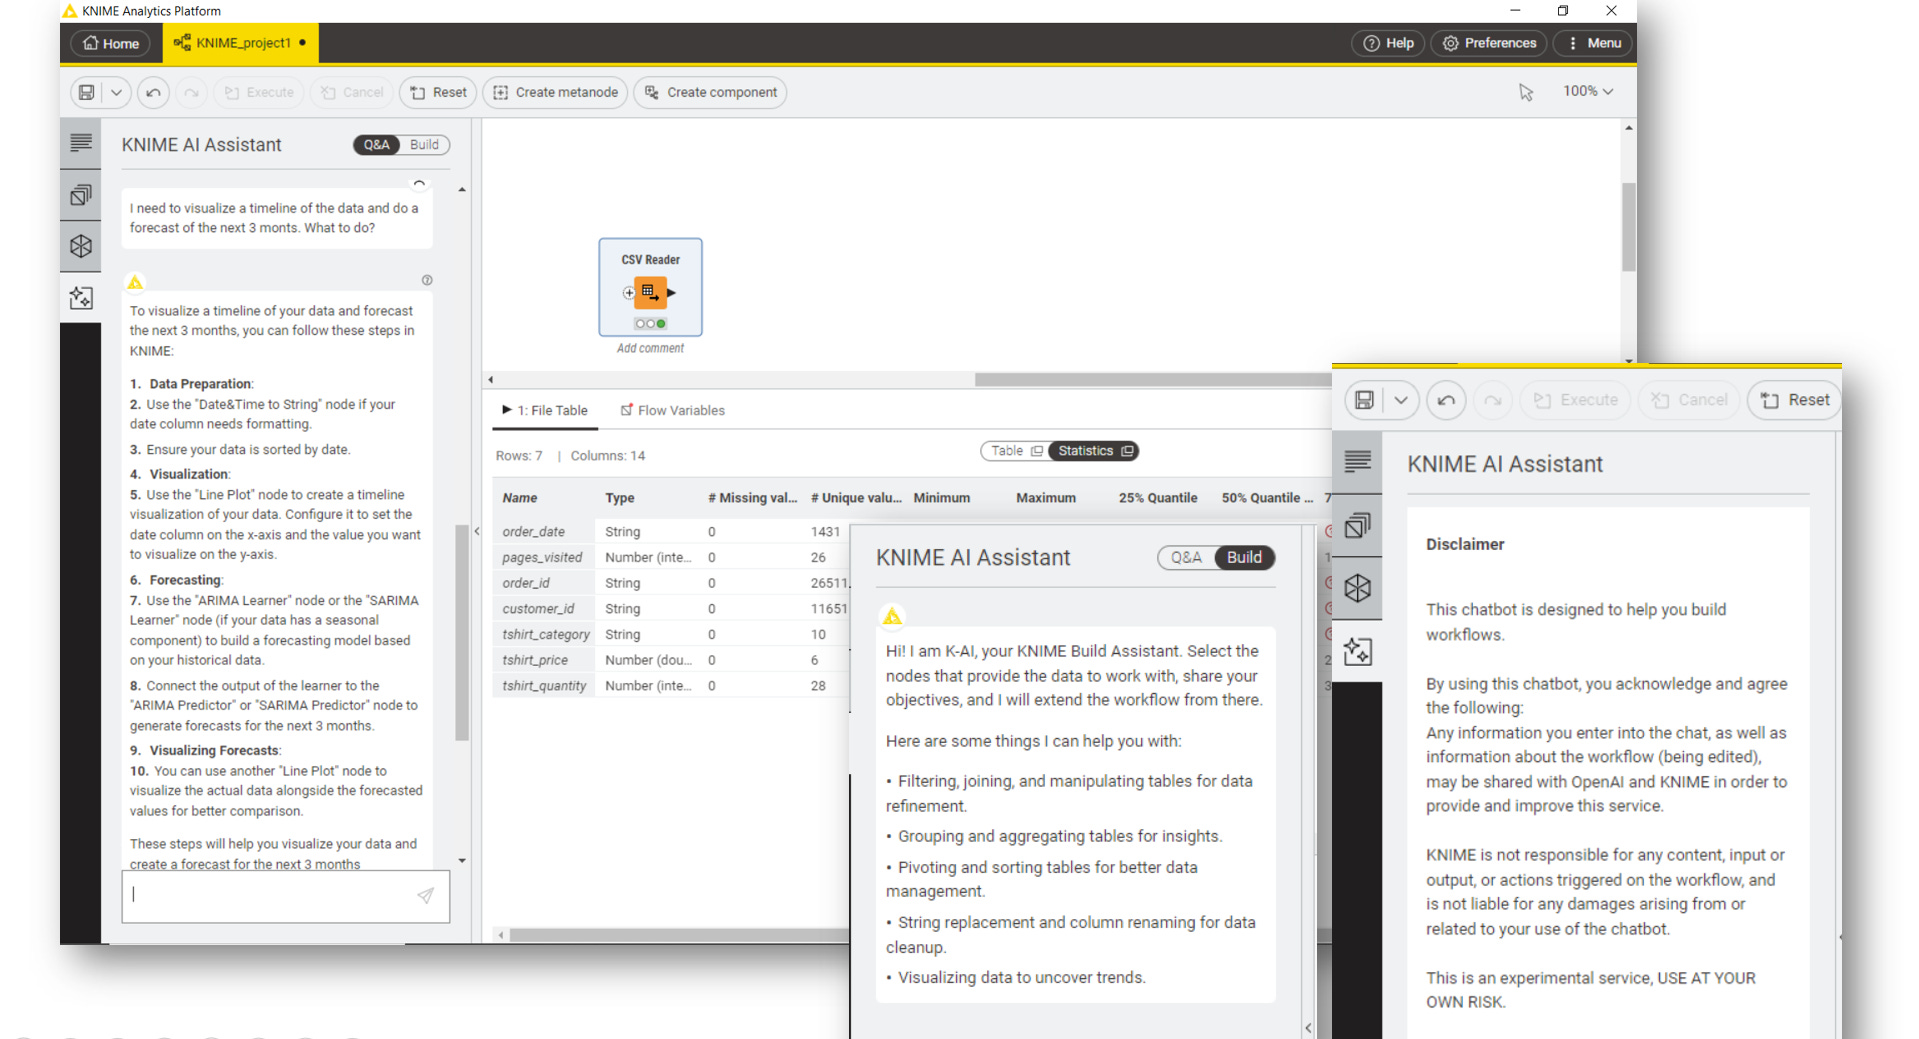Open AI Assistant icon in right overlay sidebar

1357,651
